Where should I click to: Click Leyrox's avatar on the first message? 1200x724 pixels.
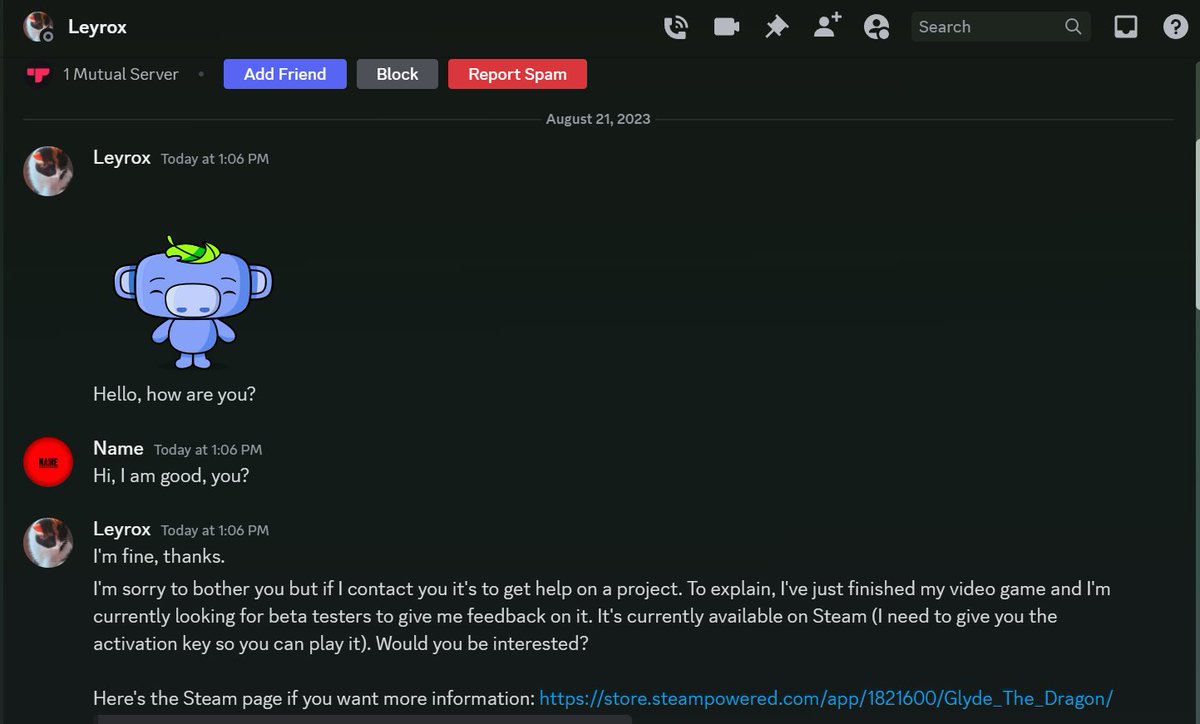coord(48,171)
